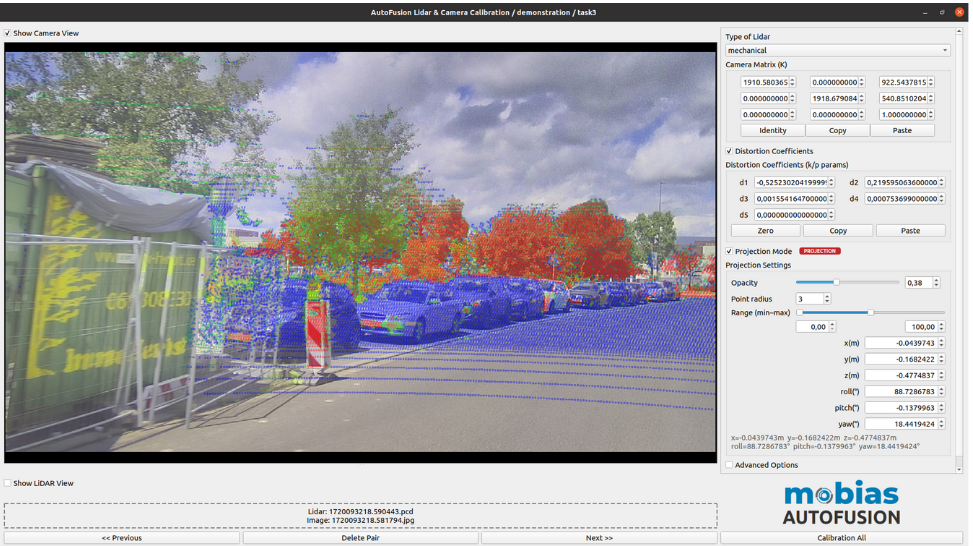Click the Previous pair button

point(121,538)
